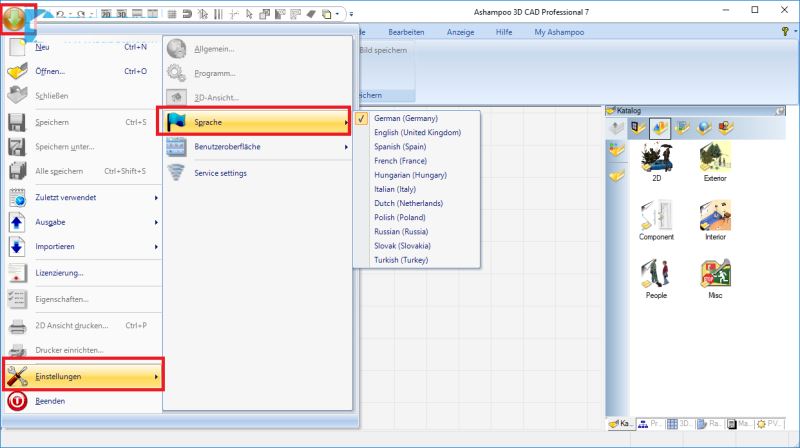The height and width of the screenshot is (448, 800).
Task: Select the globe catalog folder icon
Action: (x=704, y=128)
